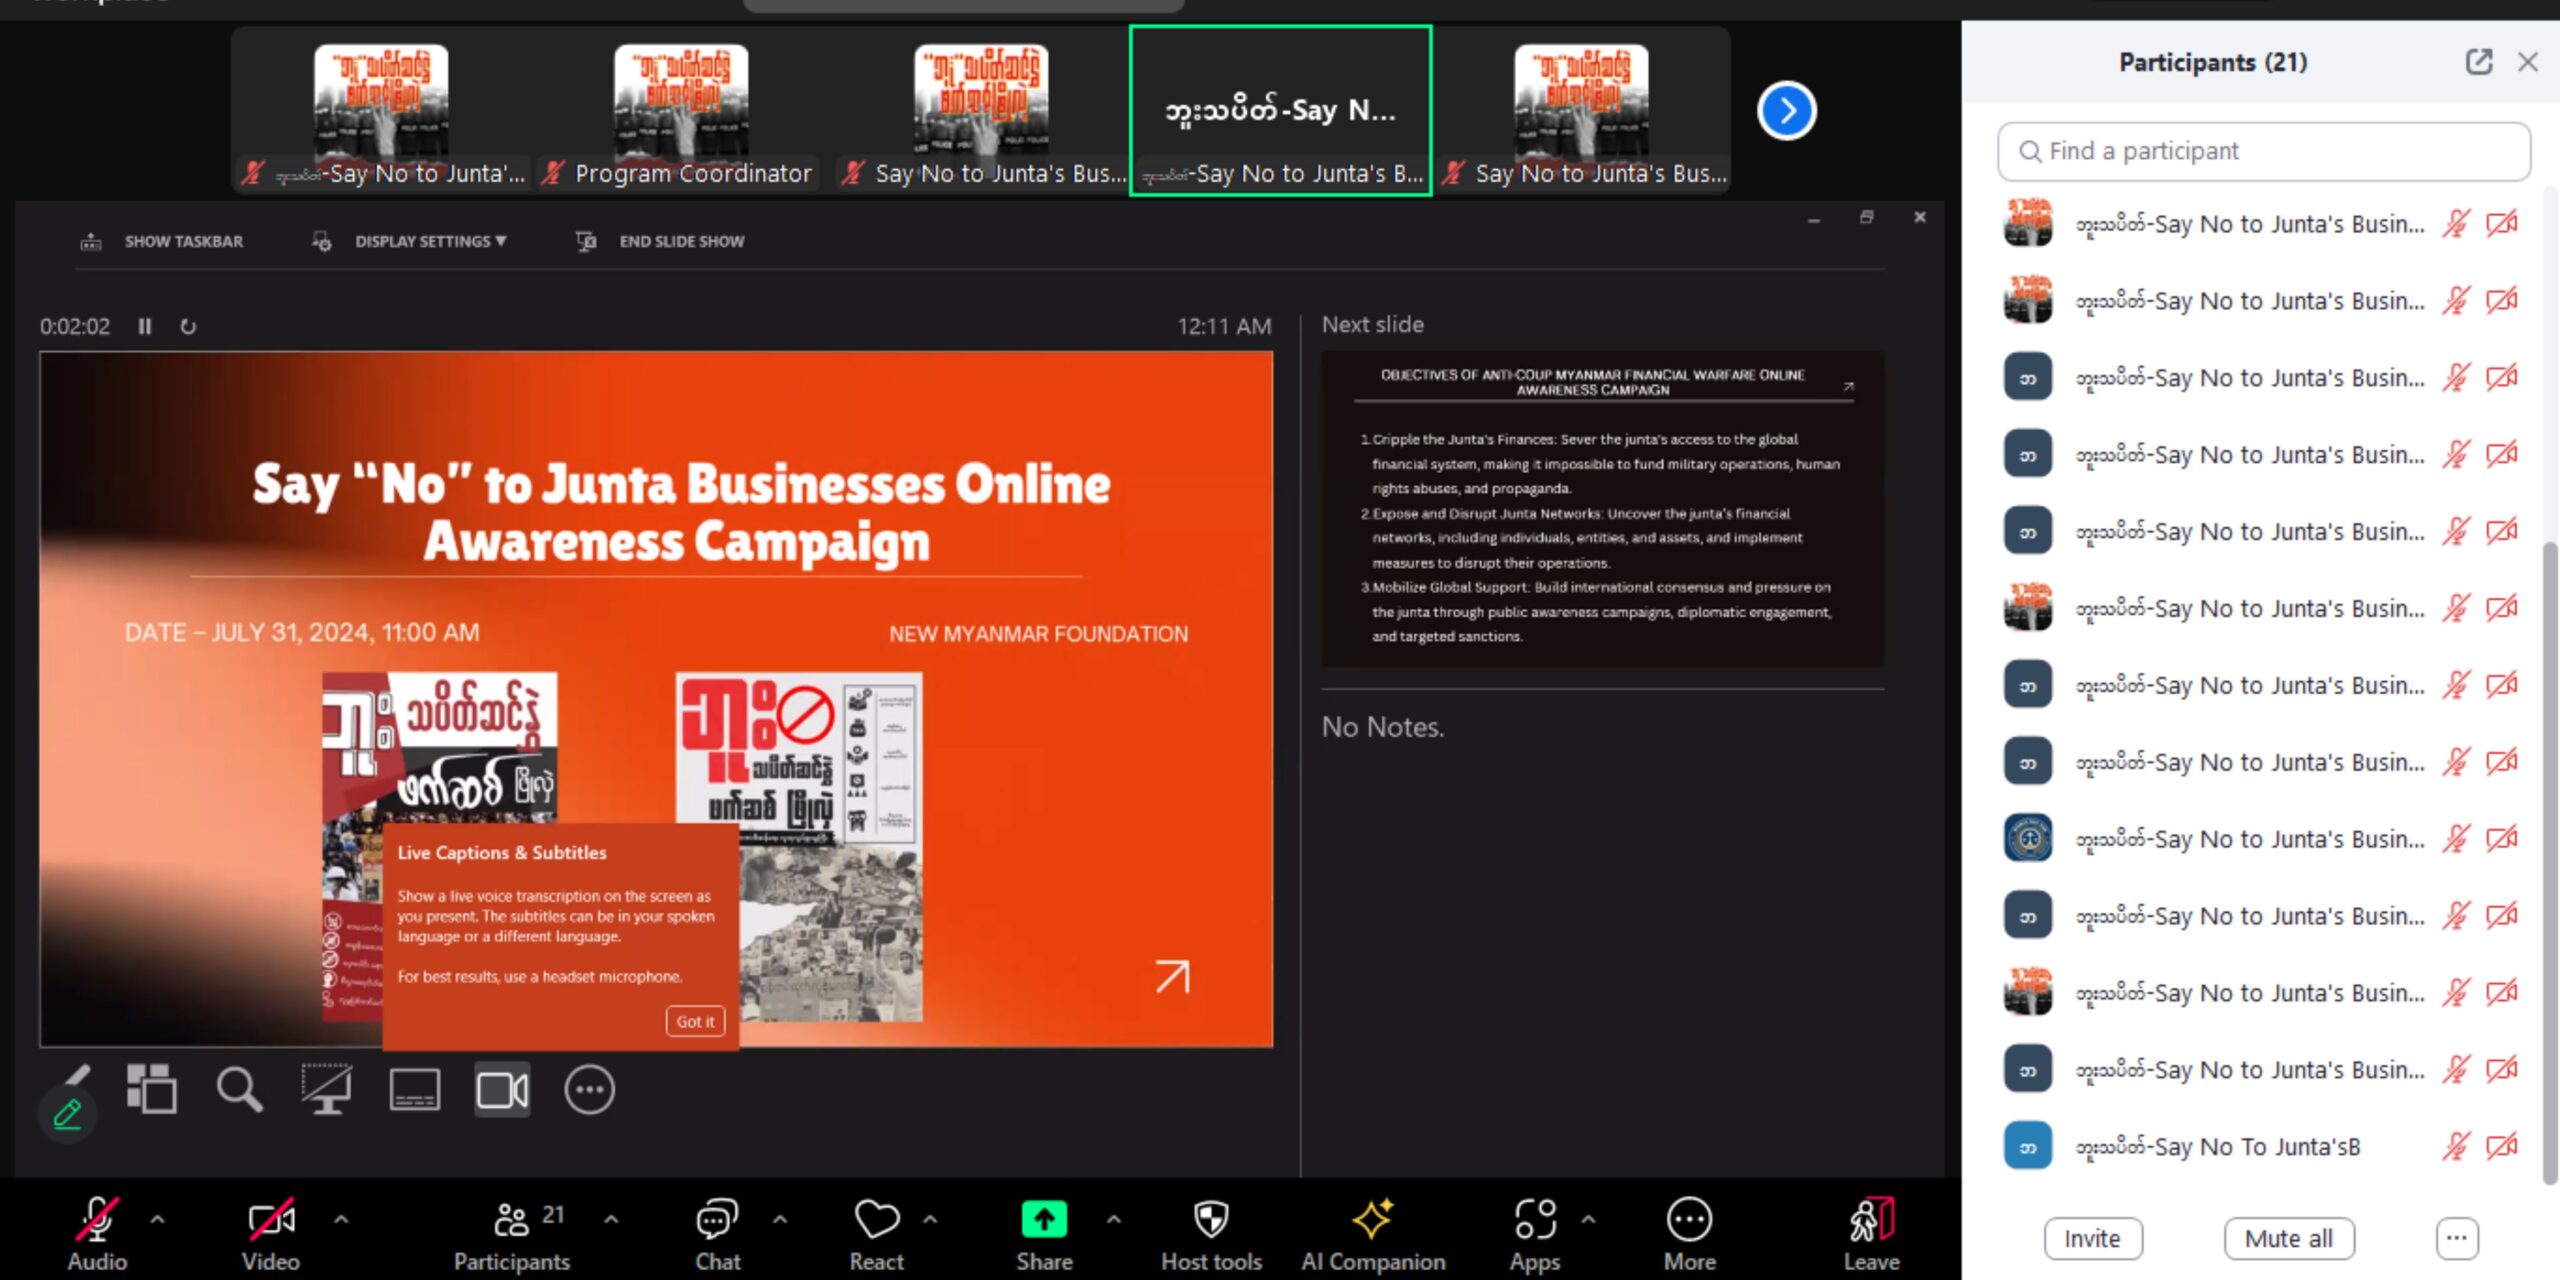Click the Mute all button
This screenshot has height=1280, width=2560.
coord(2288,1238)
